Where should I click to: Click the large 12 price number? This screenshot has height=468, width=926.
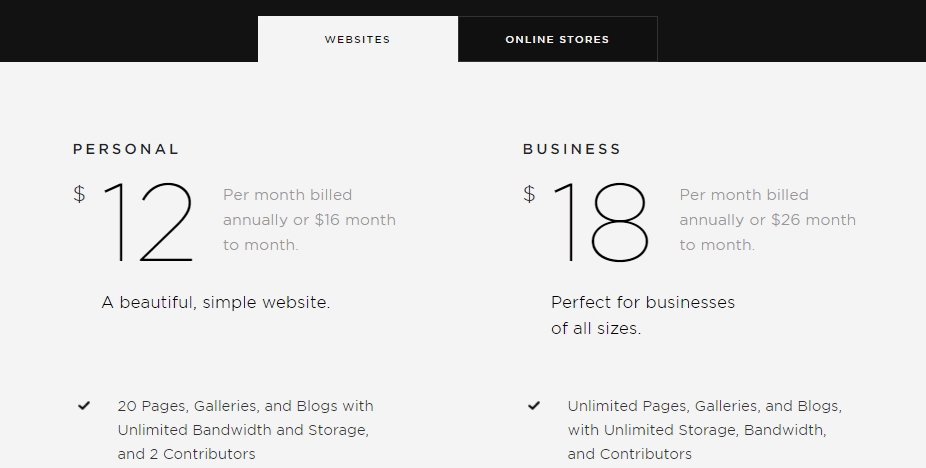(x=148, y=222)
